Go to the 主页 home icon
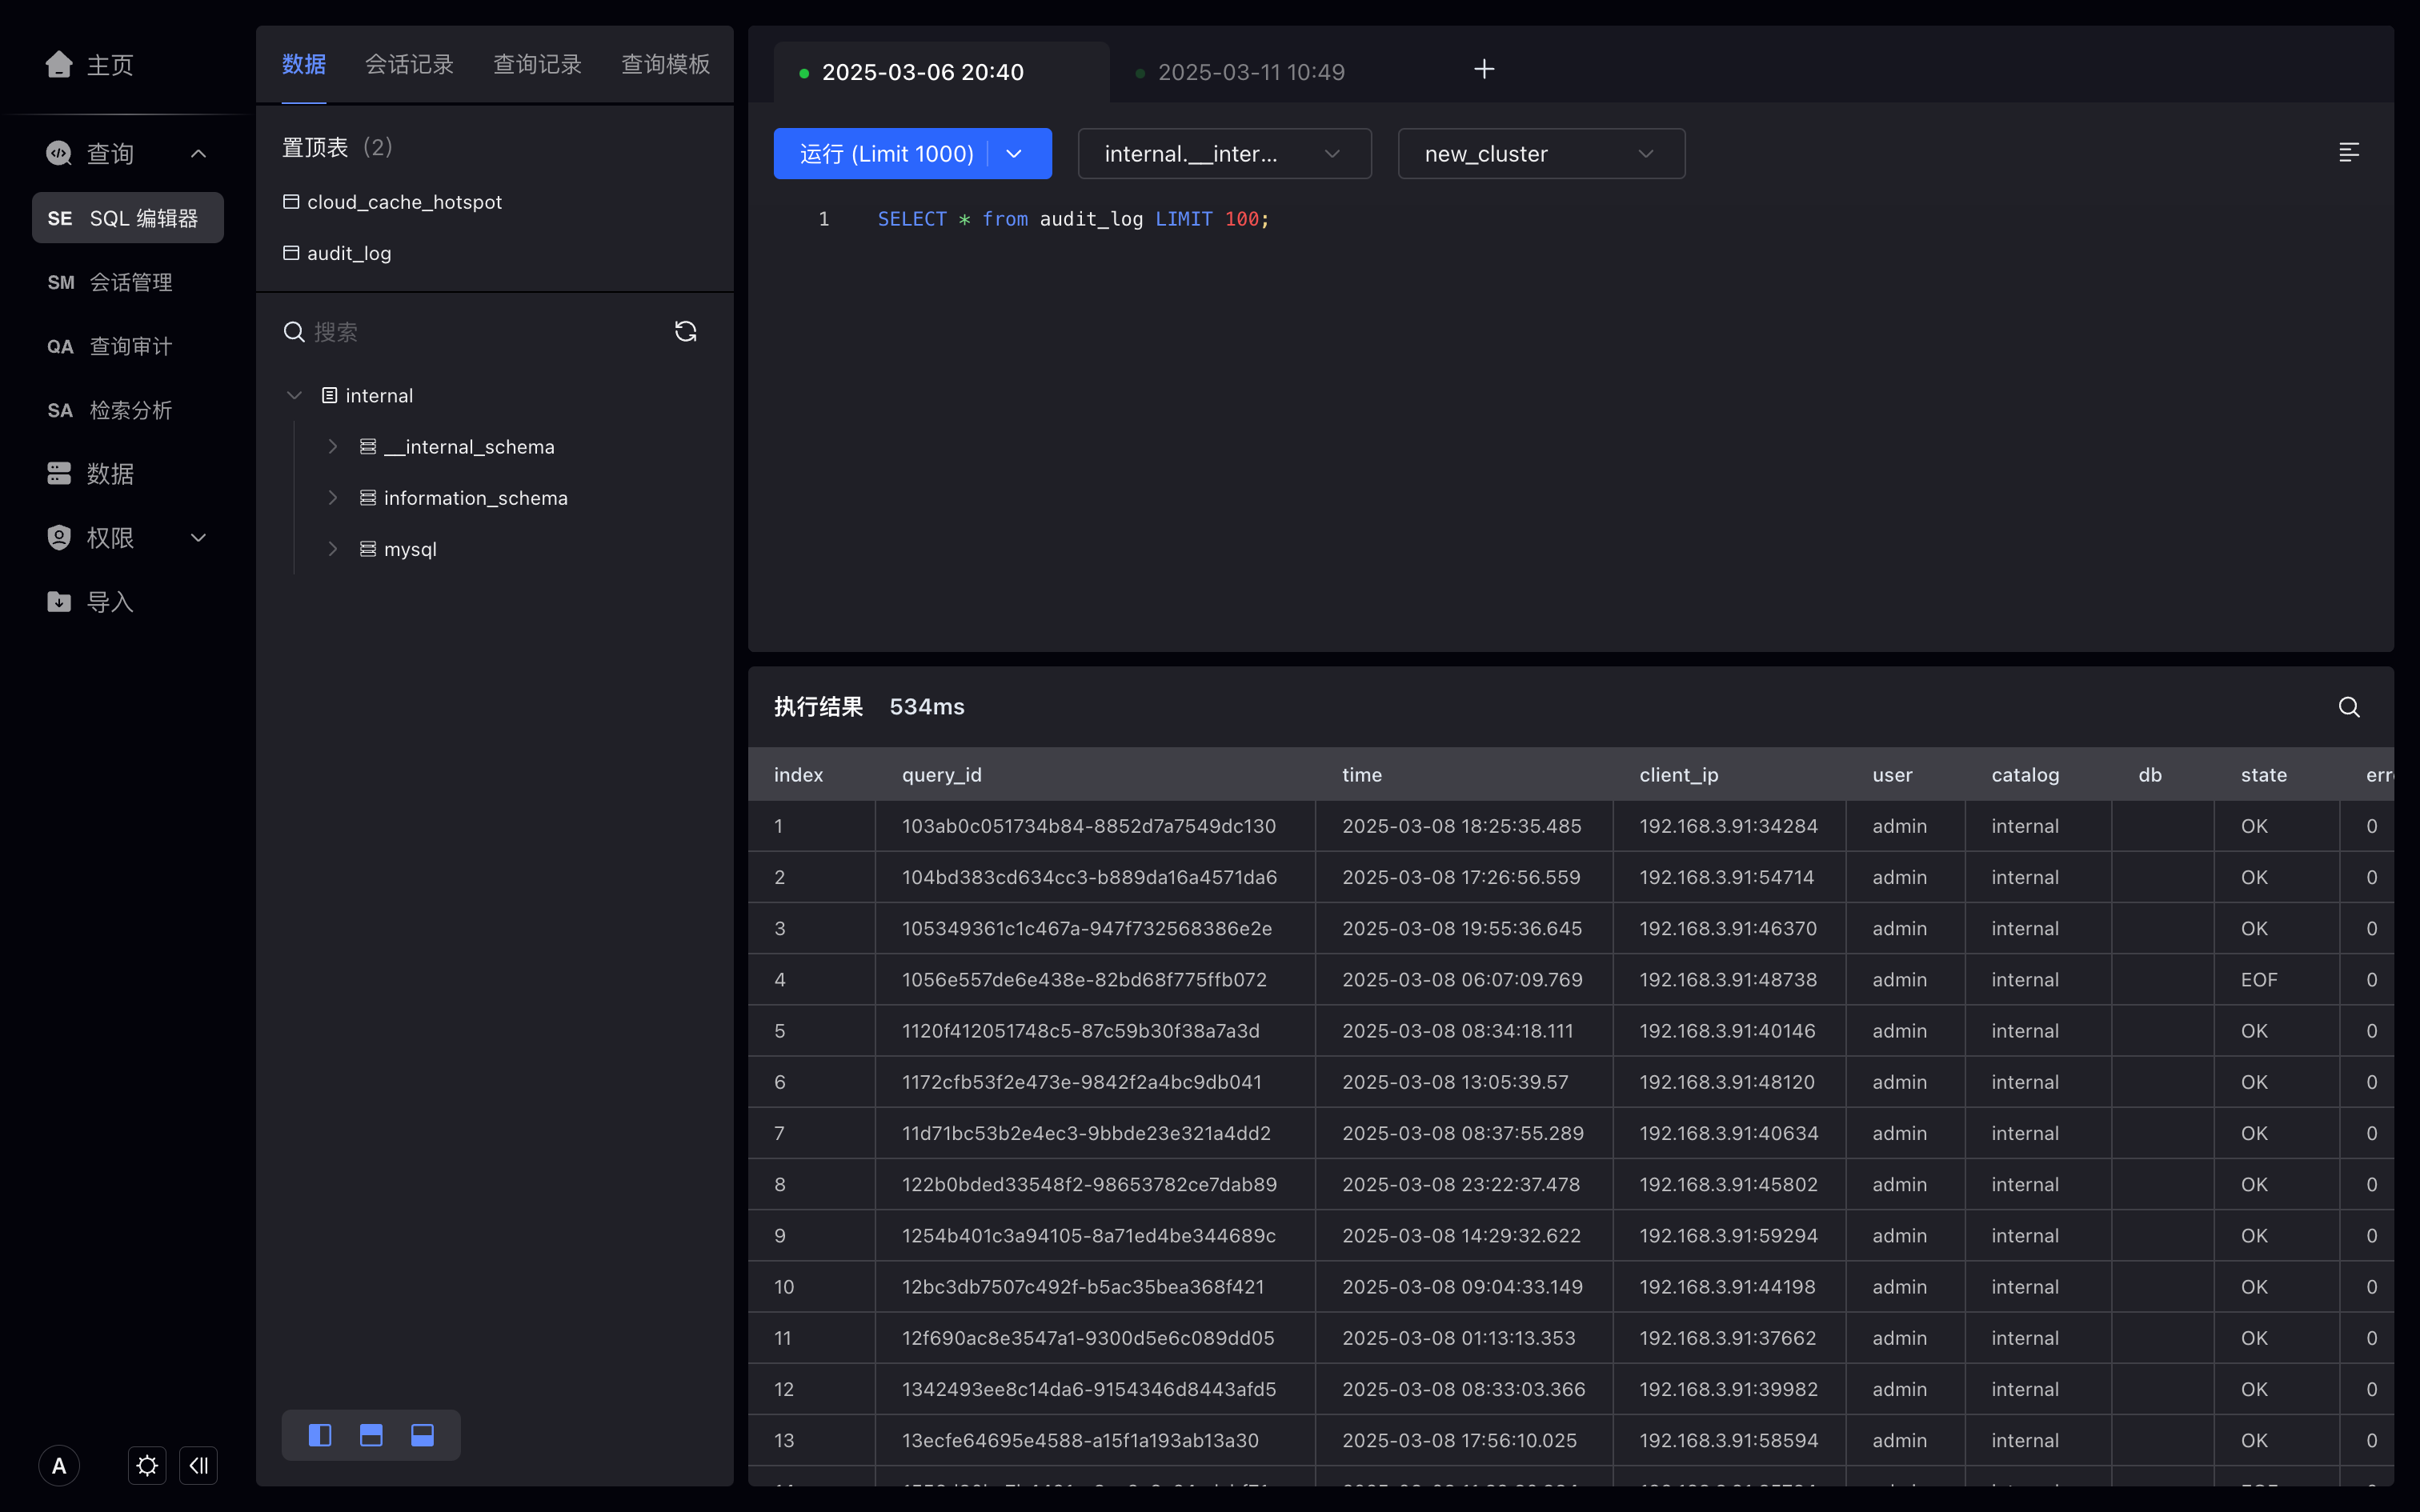 (59, 65)
